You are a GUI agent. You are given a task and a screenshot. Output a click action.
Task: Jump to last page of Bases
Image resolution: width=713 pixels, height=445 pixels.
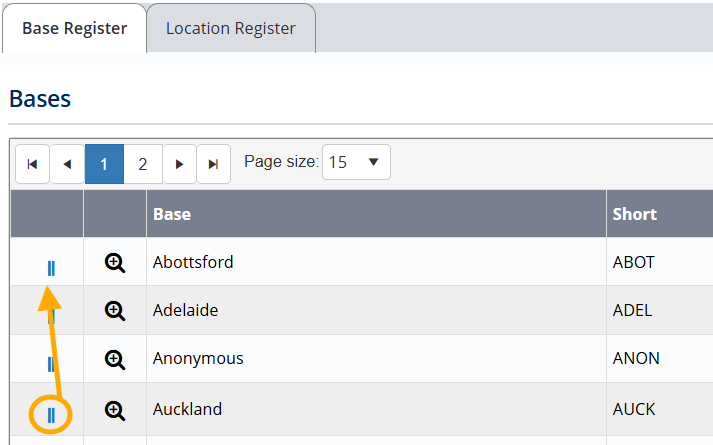tap(213, 164)
